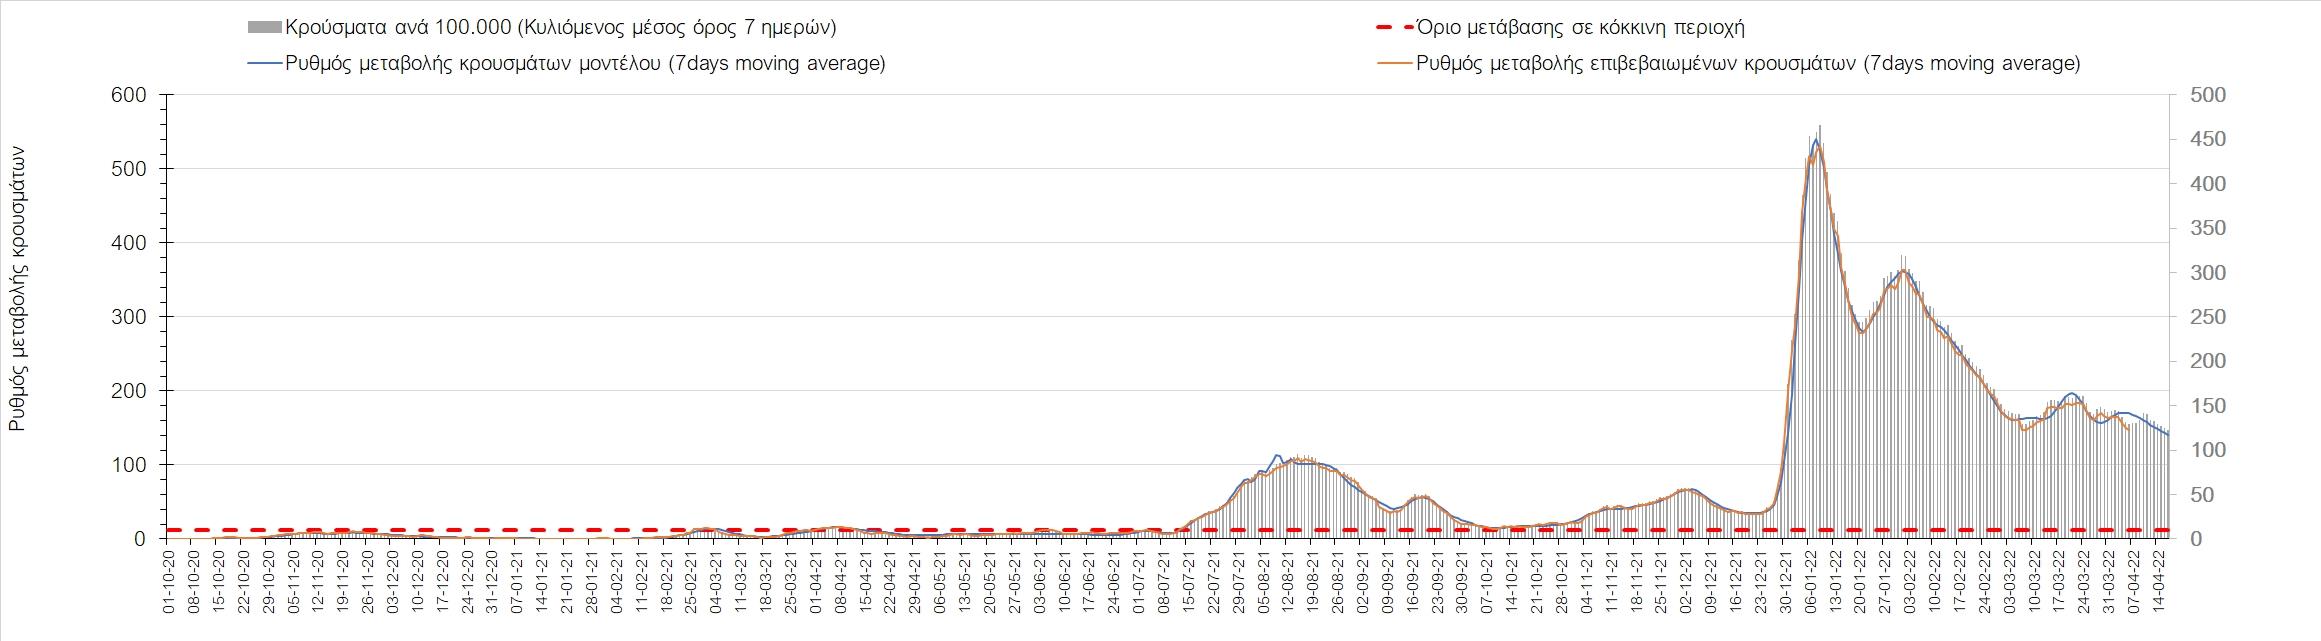Click the orange line legend marker
The image size is (2321, 641).
[x=1394, y=64]
